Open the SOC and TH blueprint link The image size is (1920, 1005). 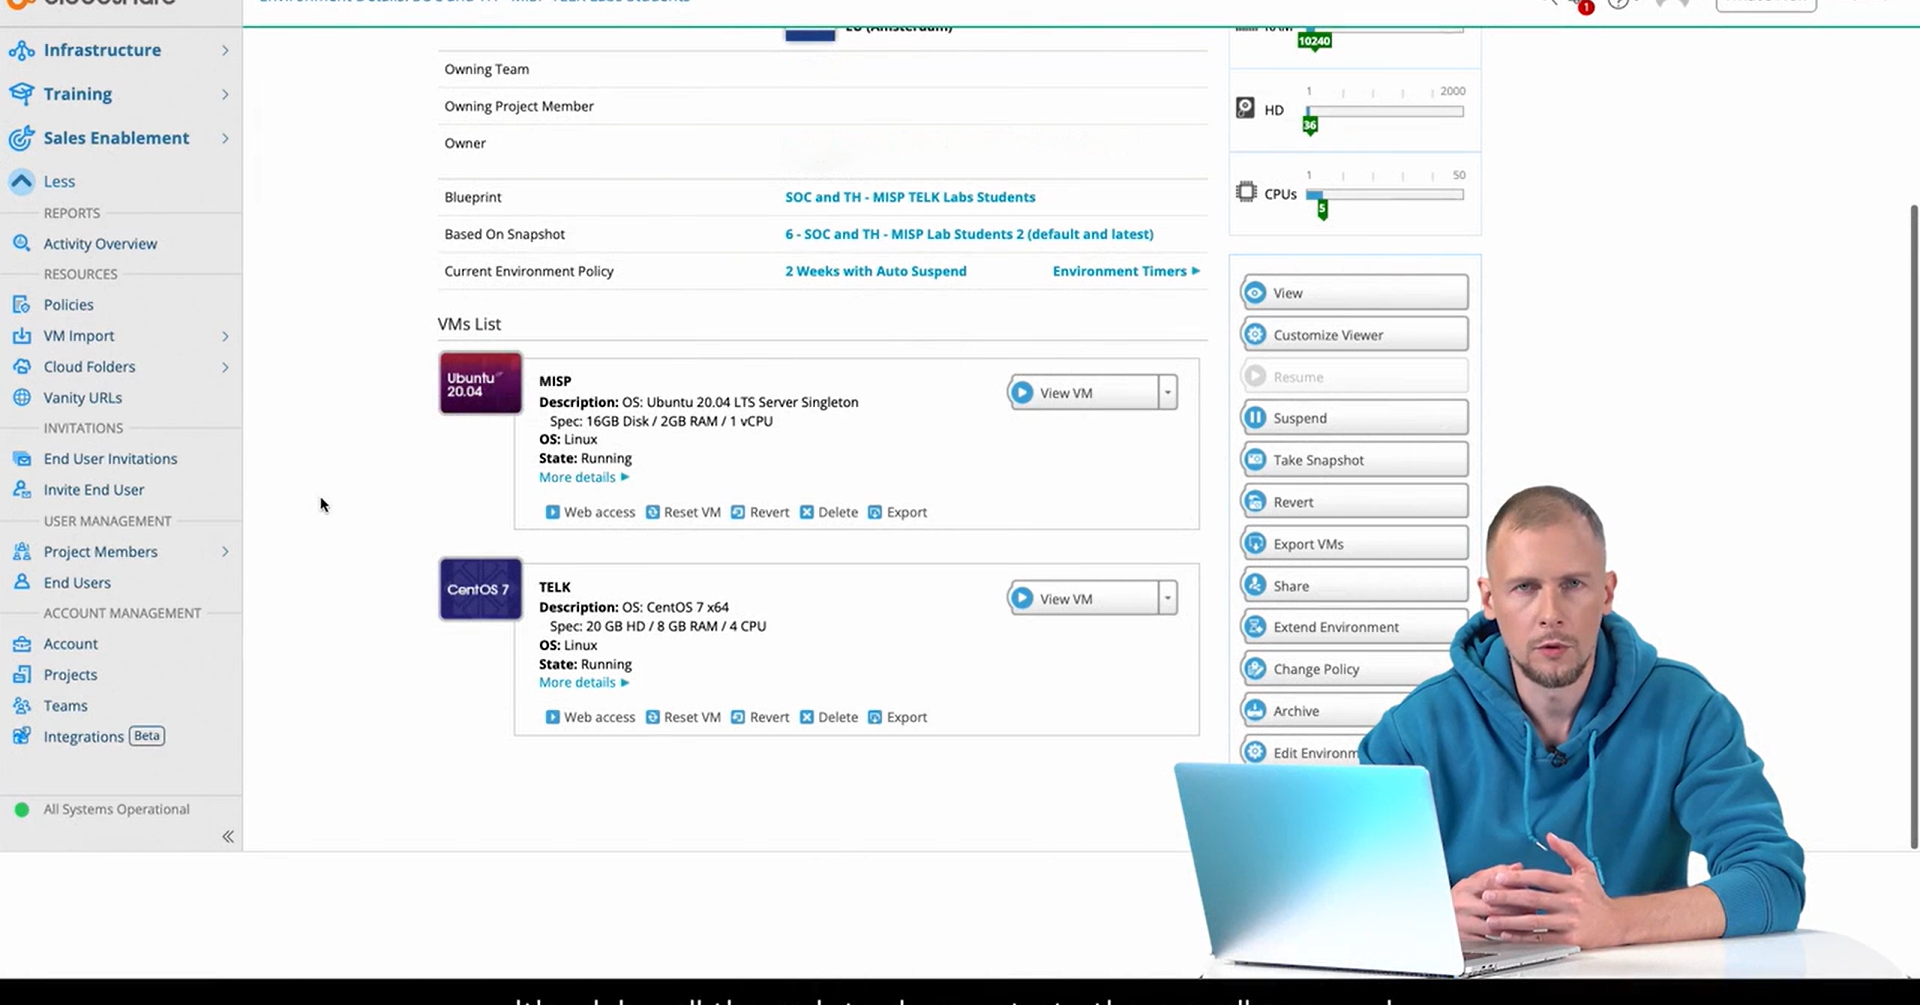point(909,197)
